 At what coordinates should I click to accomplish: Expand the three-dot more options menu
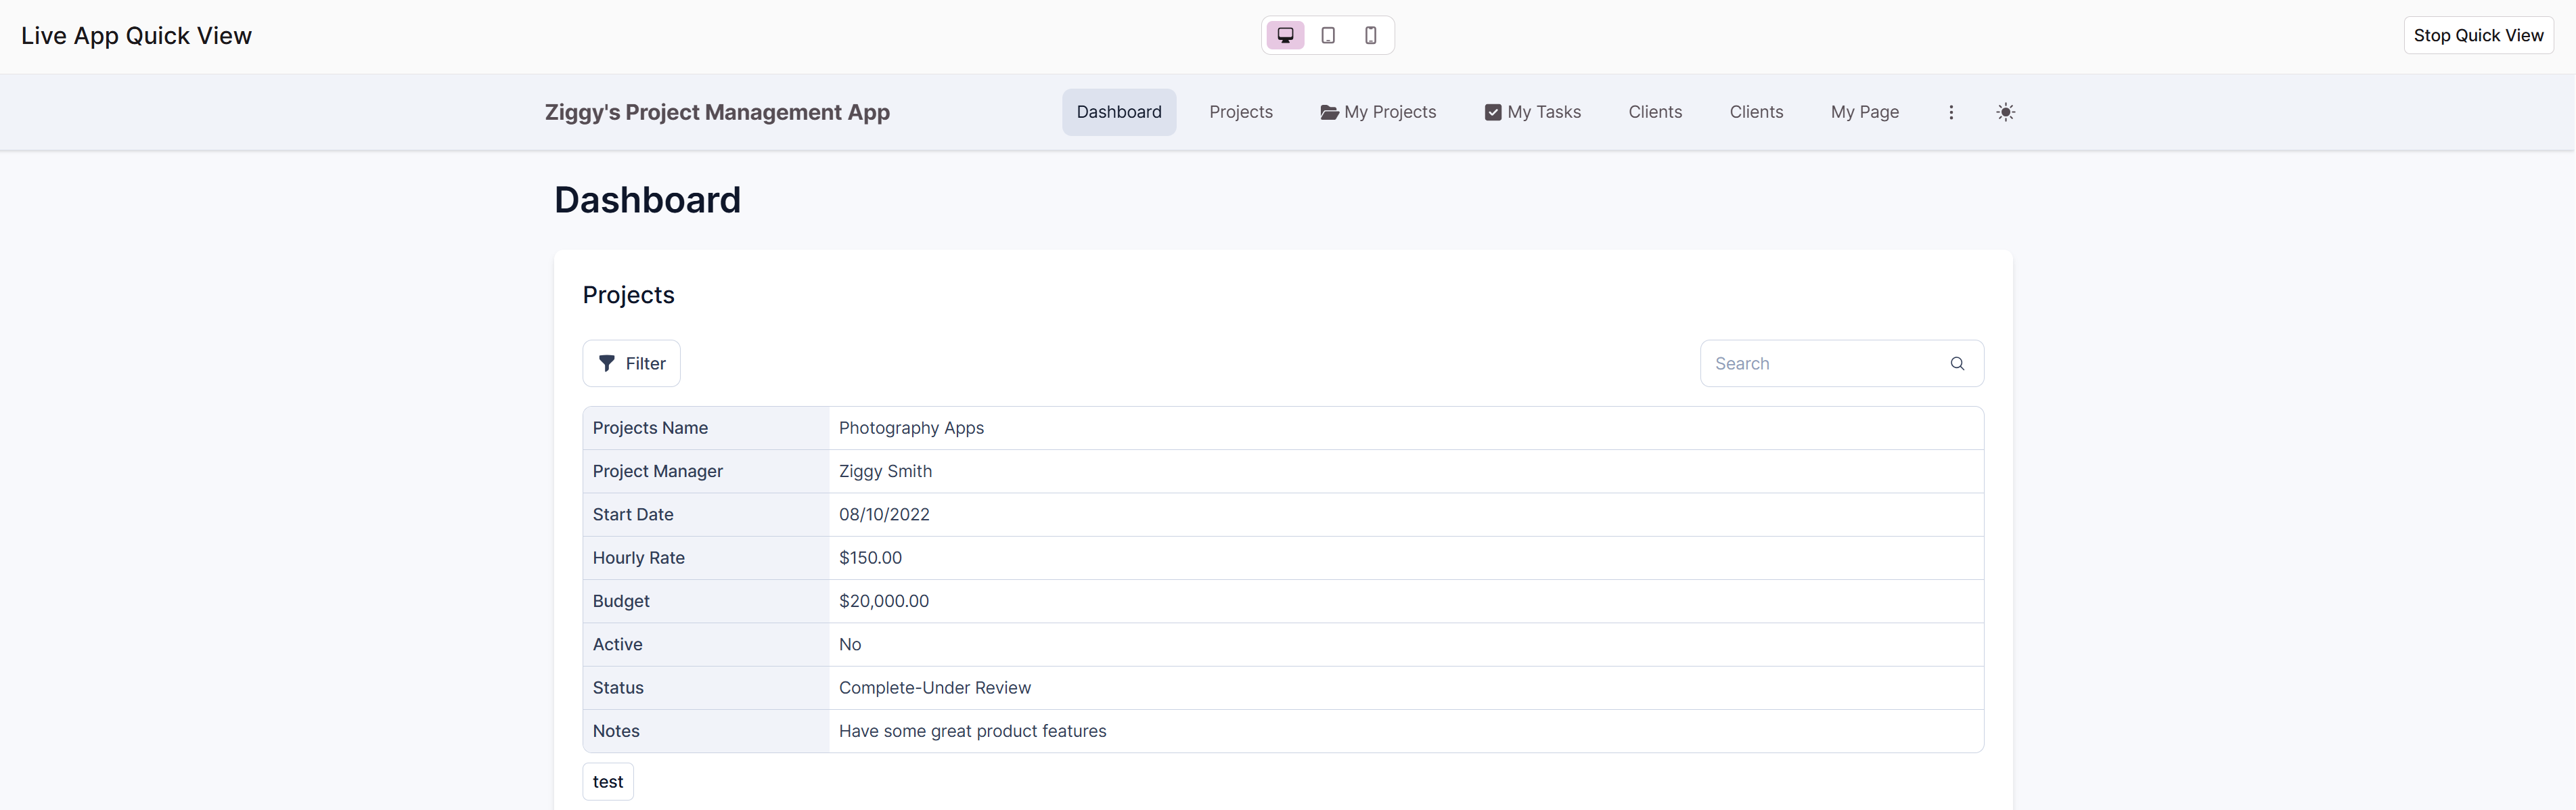tap(1951, 112)
